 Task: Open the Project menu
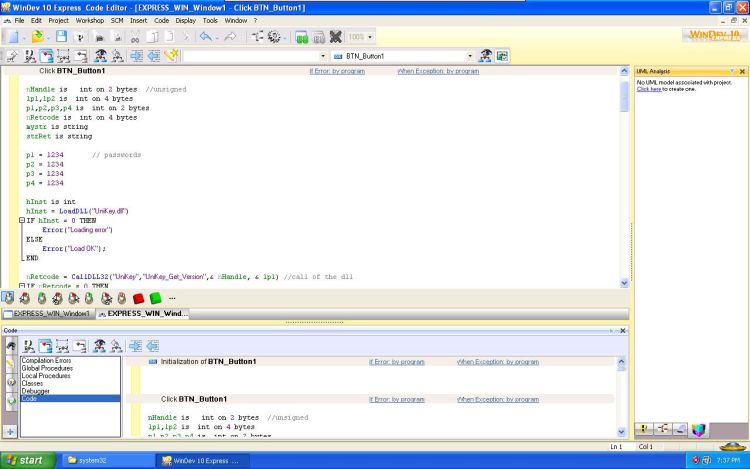[58, 21]
